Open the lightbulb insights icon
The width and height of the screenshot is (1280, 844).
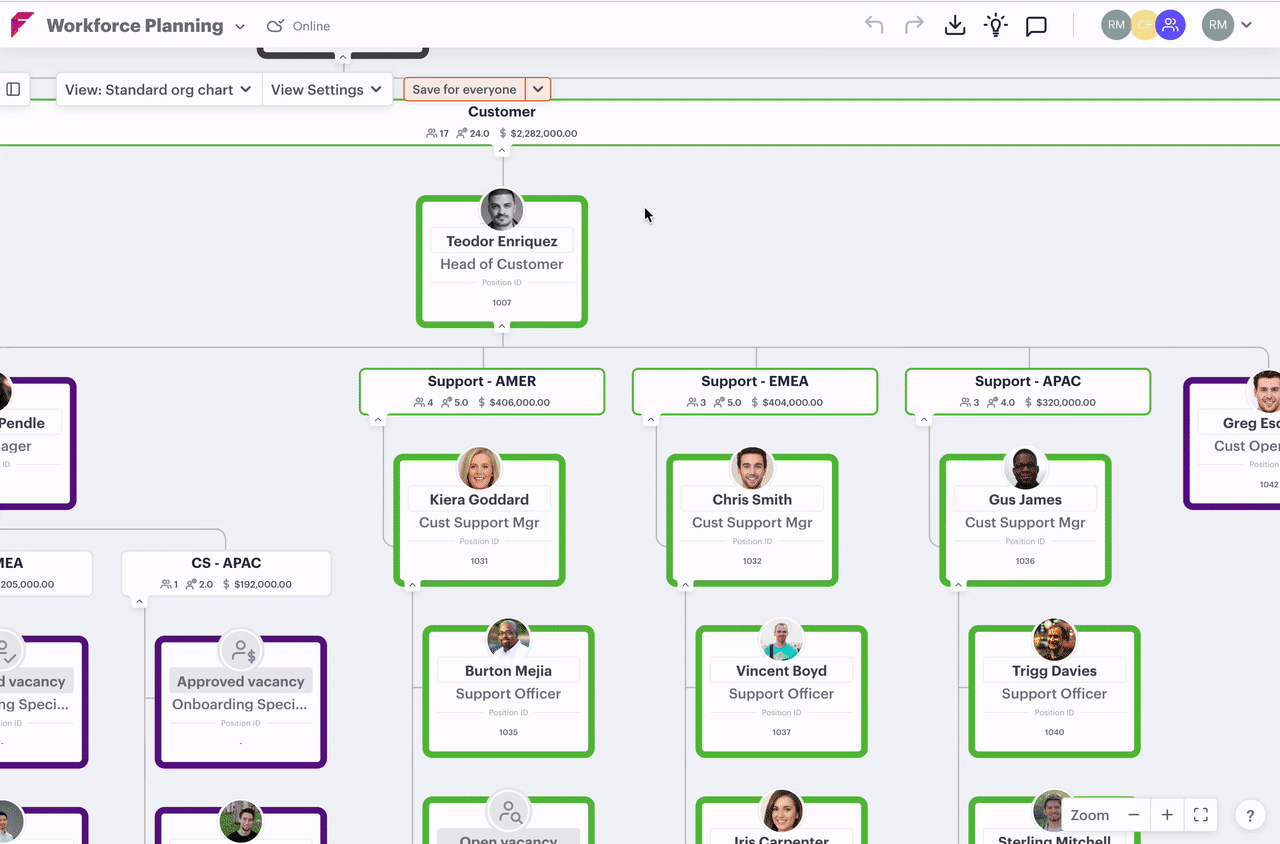(995, 26)
